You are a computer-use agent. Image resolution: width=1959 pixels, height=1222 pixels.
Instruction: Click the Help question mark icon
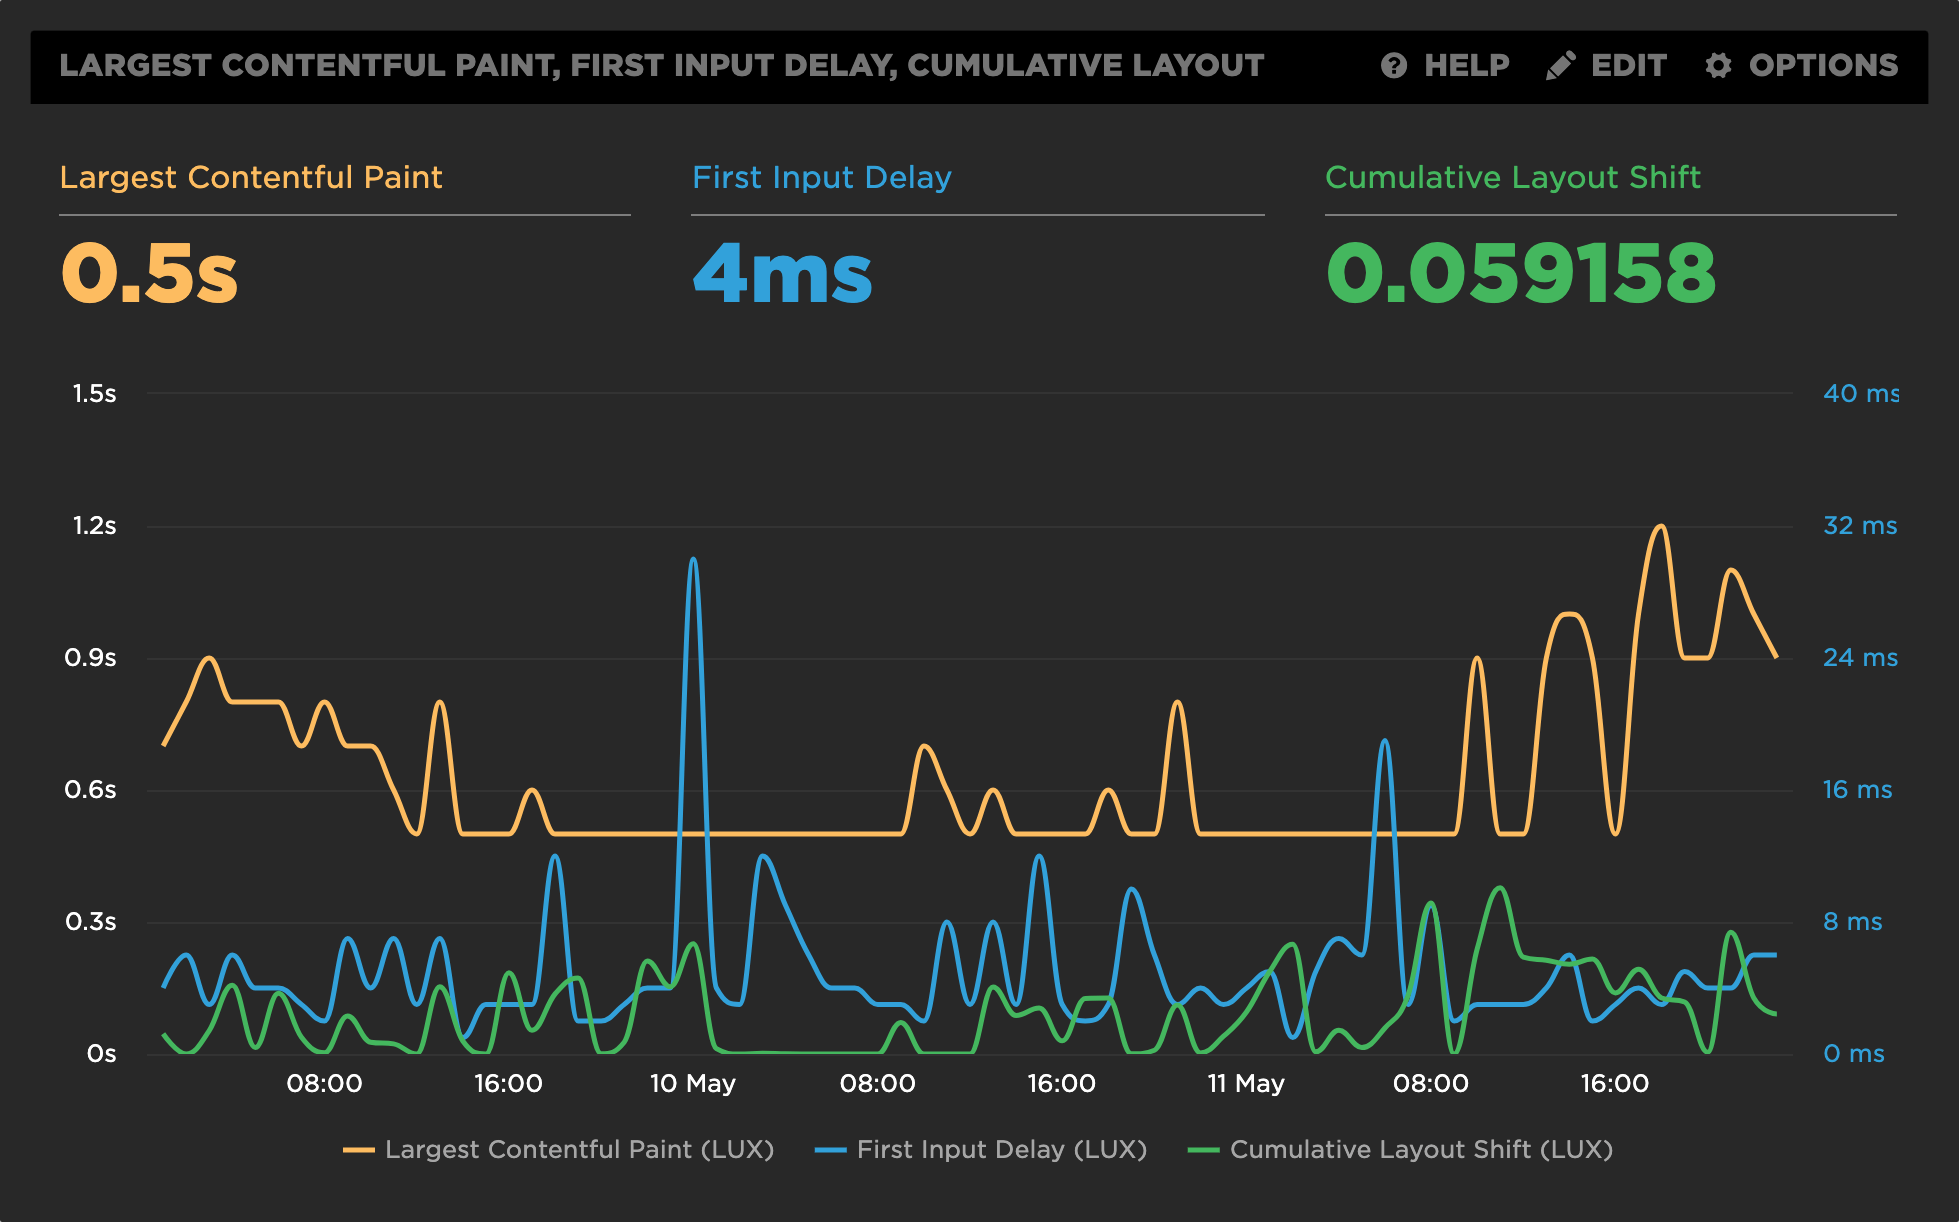[1393, 66]
